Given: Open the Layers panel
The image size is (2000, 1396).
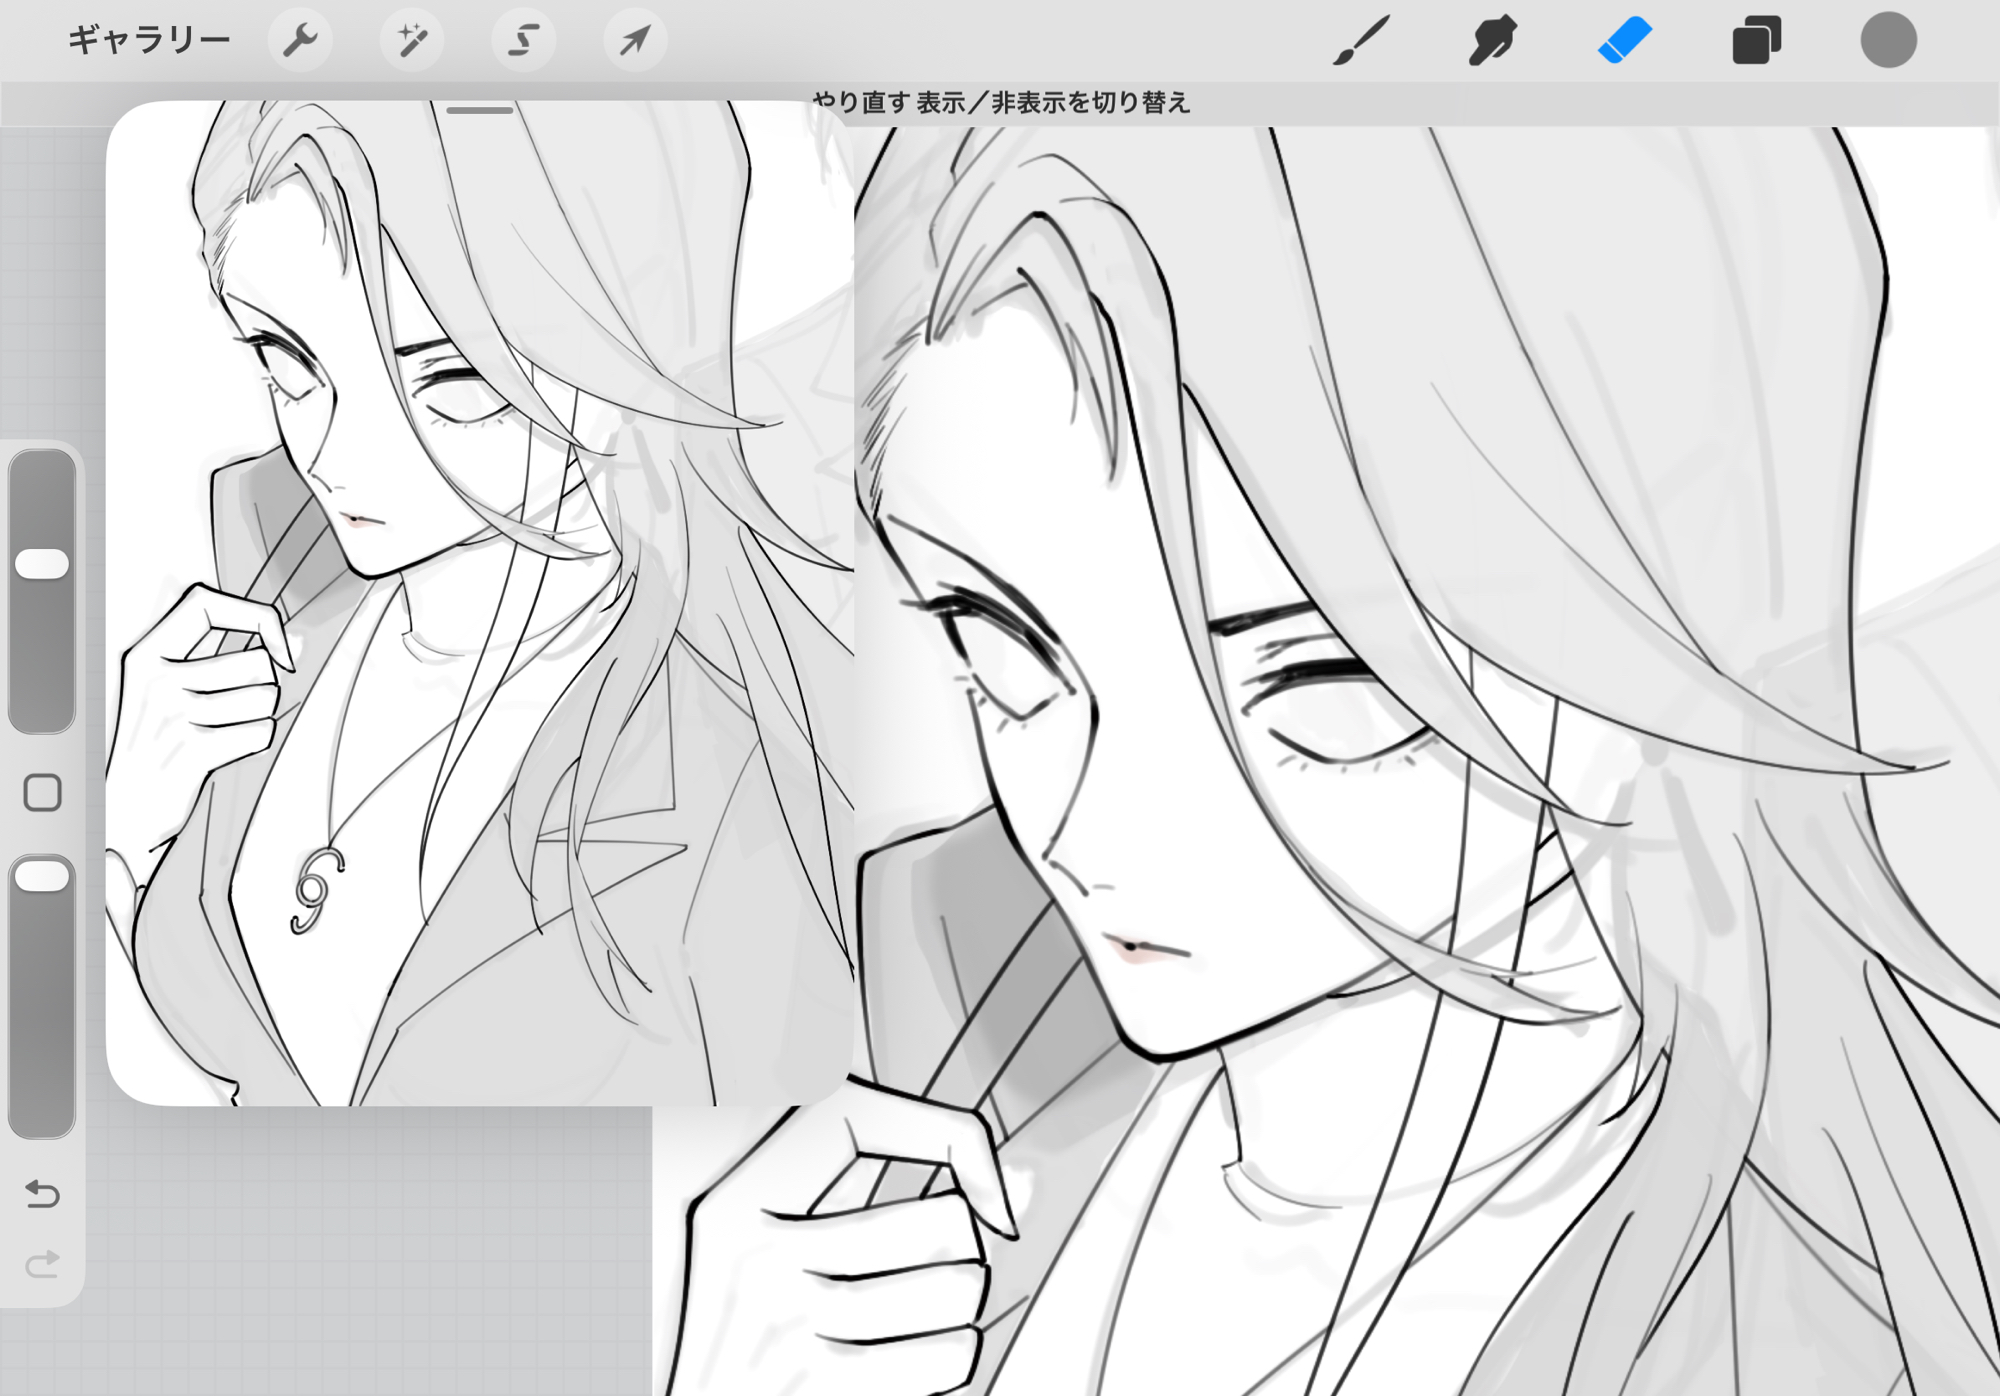Looking at the screenshot, I should point(1756,41).
